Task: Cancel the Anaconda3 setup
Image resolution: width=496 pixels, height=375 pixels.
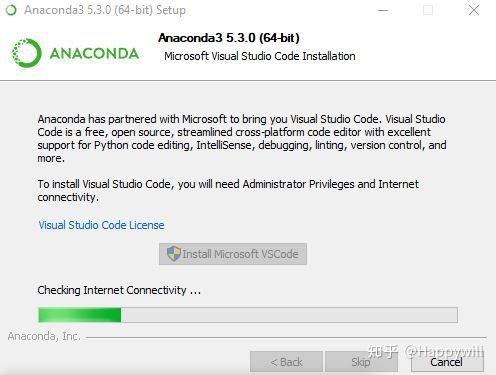Action: pos(447,362)
